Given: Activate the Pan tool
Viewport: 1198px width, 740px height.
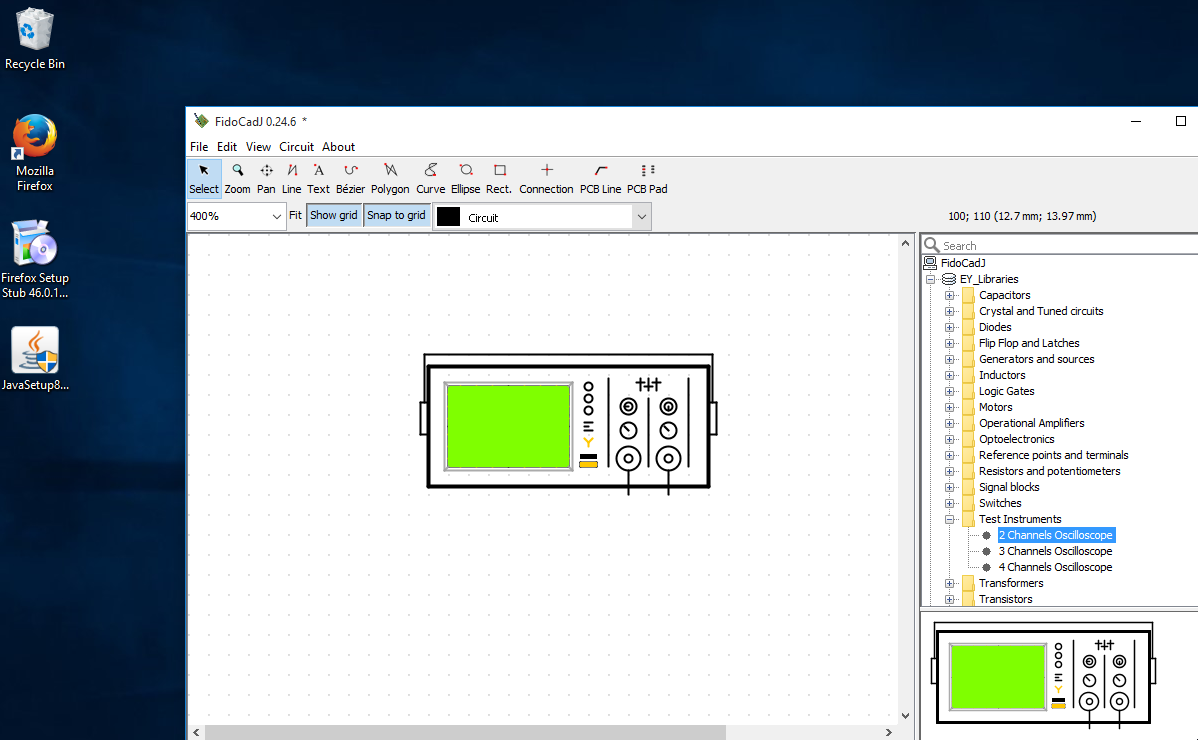Looking at the screenshot, I should (x=266, y=178).
